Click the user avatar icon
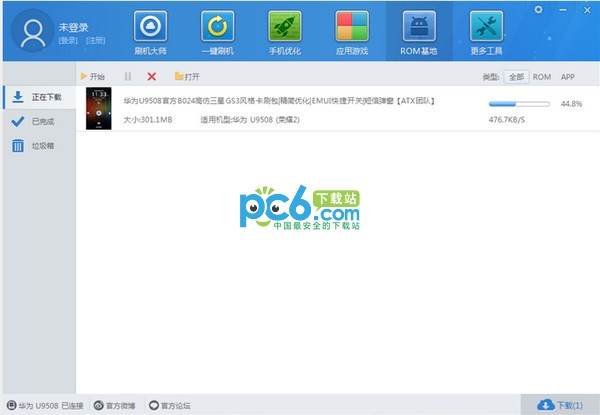This screenshot has height=415, width=600. pyautogui.click(x=33, y=32)
